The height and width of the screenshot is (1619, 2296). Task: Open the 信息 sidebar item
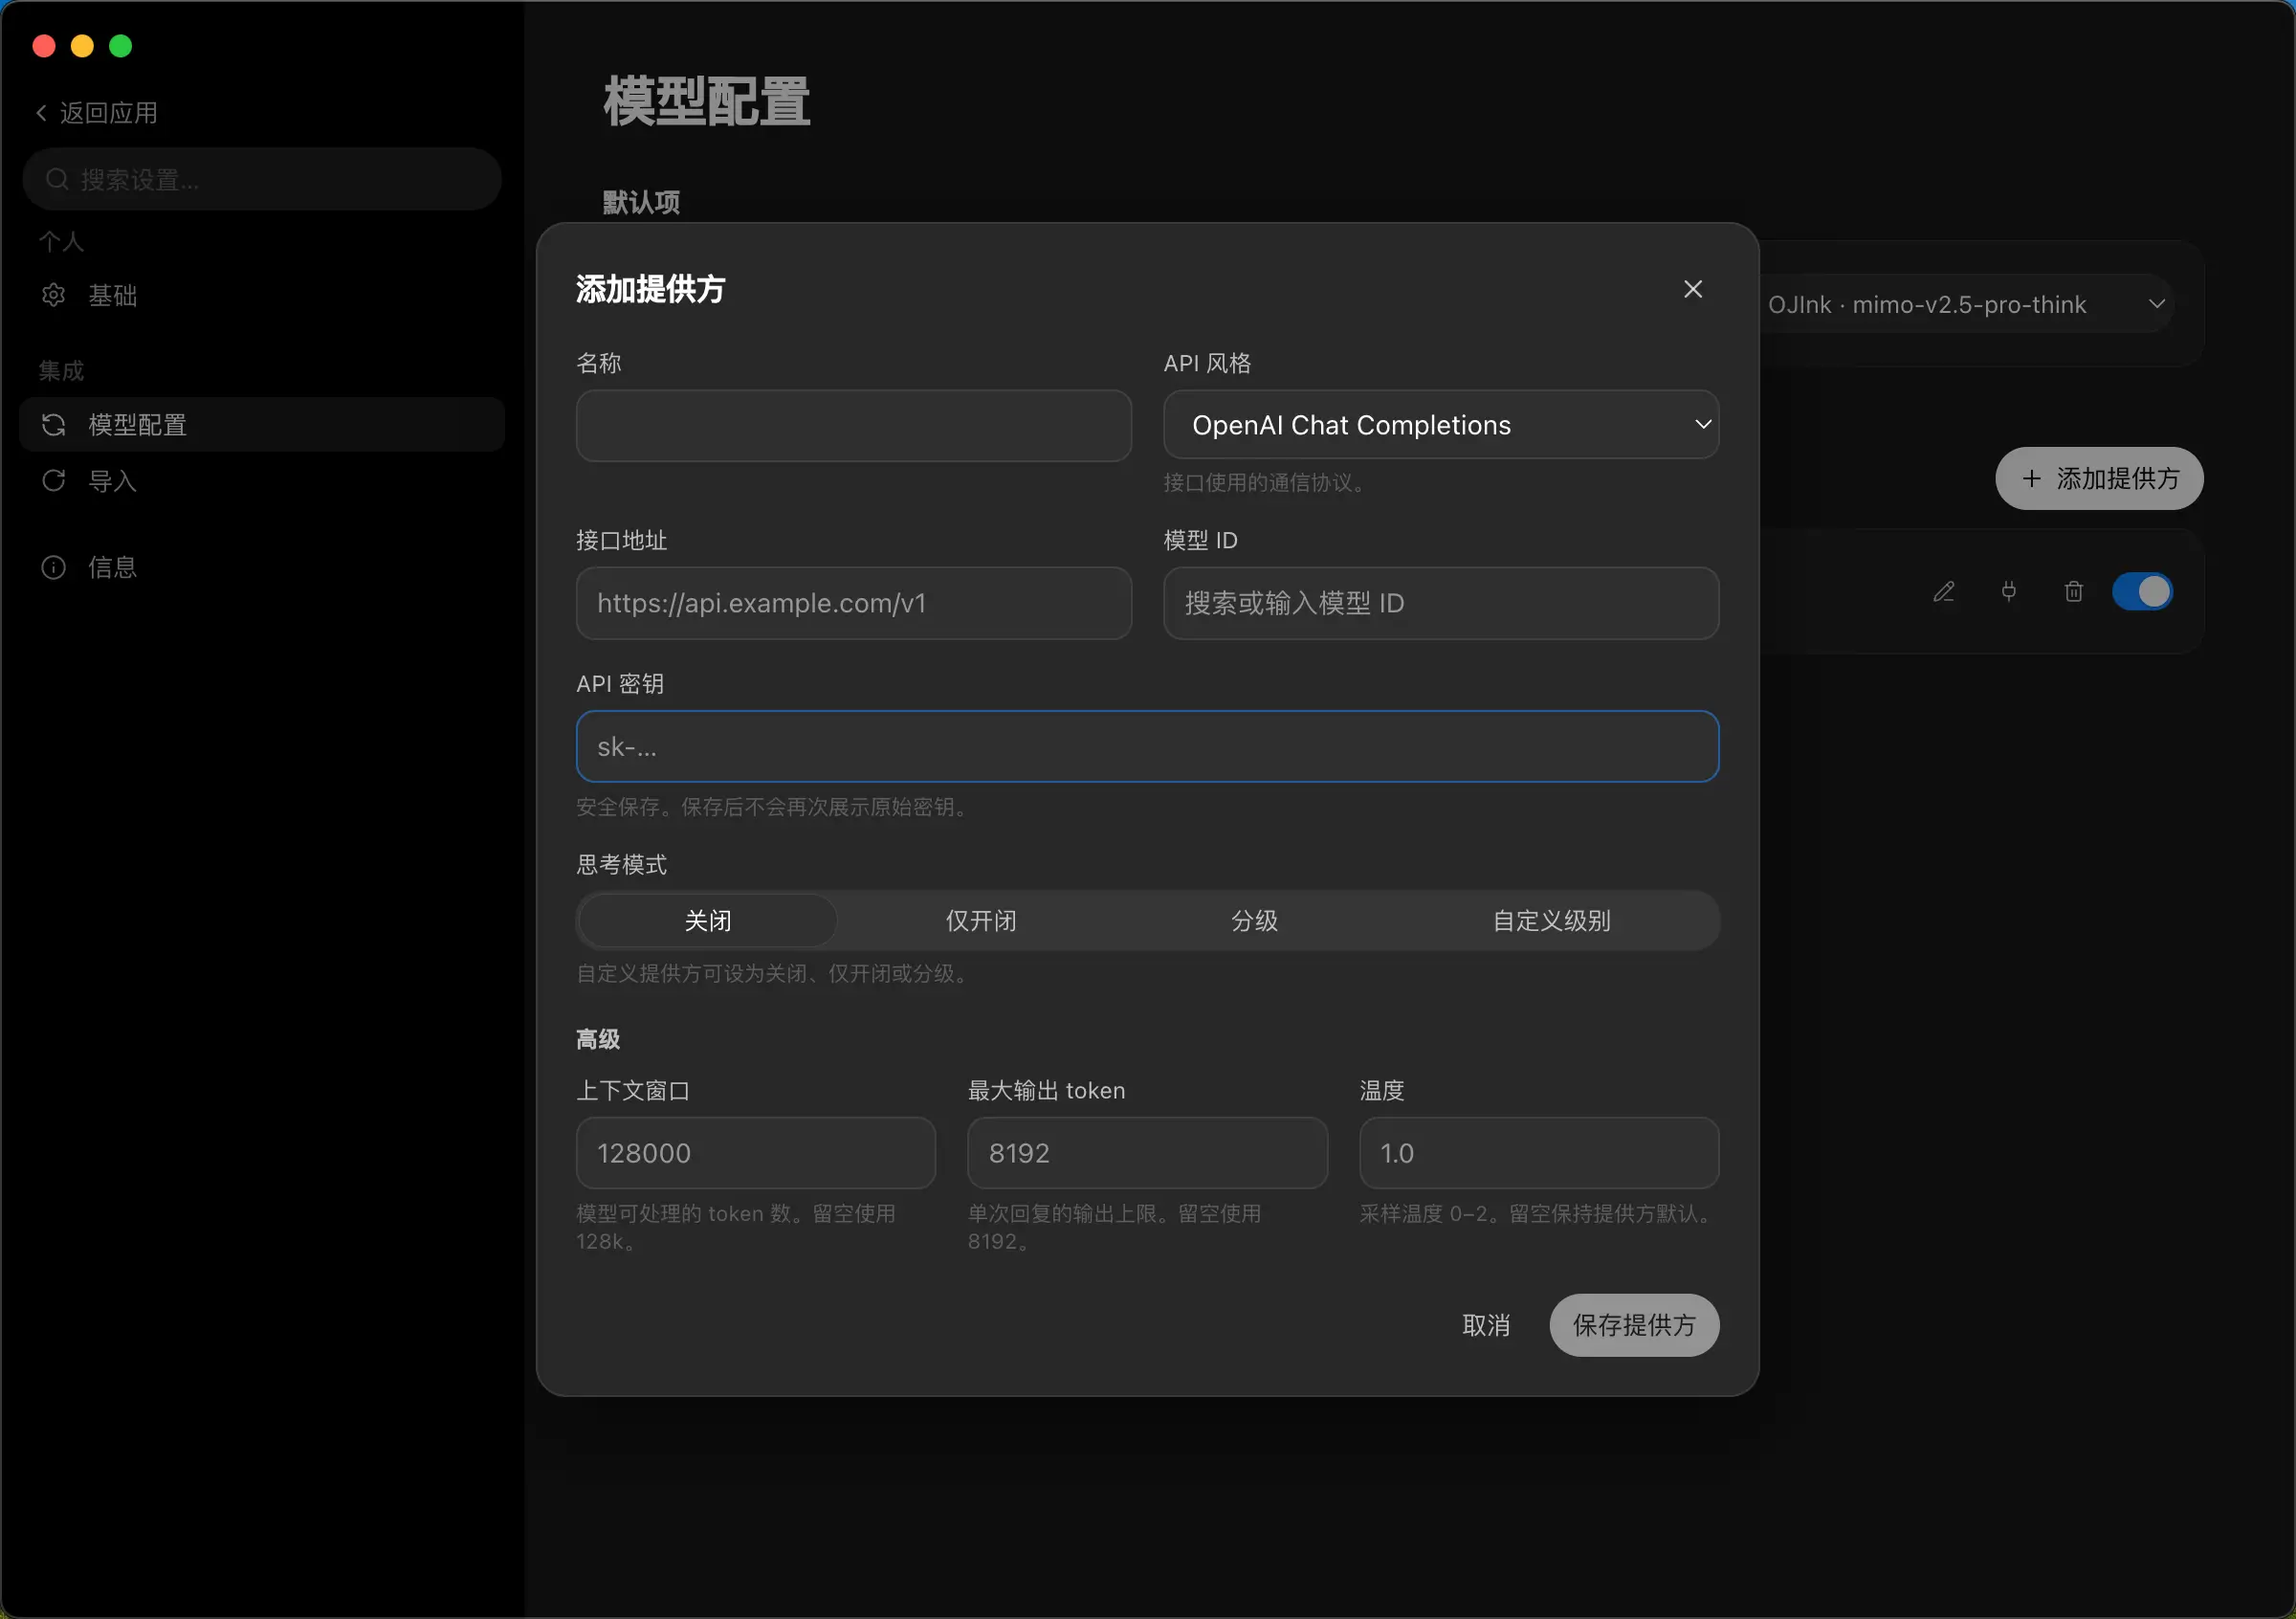[x=262, y=568]
